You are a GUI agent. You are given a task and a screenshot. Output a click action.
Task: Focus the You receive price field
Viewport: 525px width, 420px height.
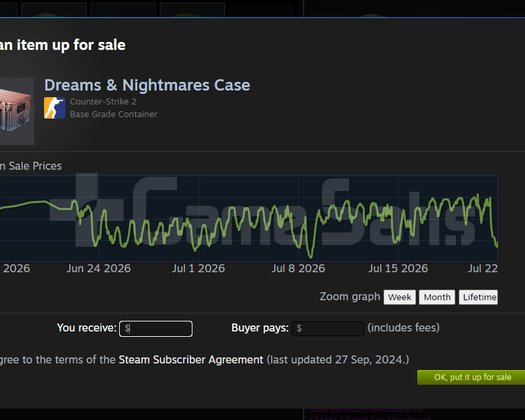(x=156, y=329)
